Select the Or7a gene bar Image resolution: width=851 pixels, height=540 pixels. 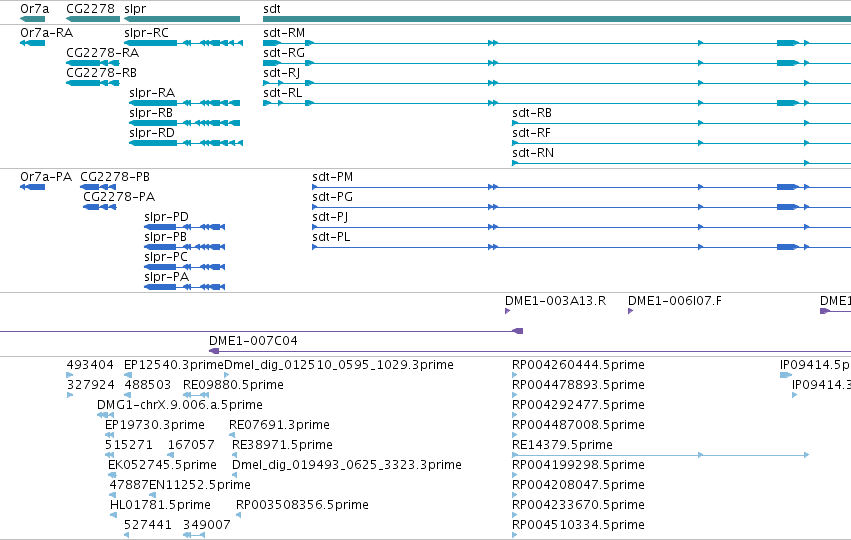[33, 19]
